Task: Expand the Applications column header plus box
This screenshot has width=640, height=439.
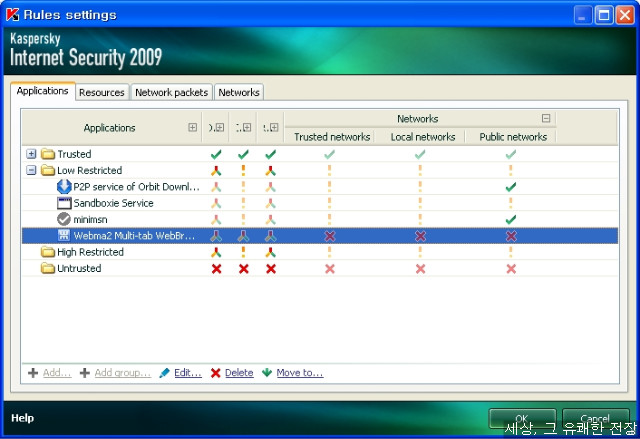Action: [192, 127]
